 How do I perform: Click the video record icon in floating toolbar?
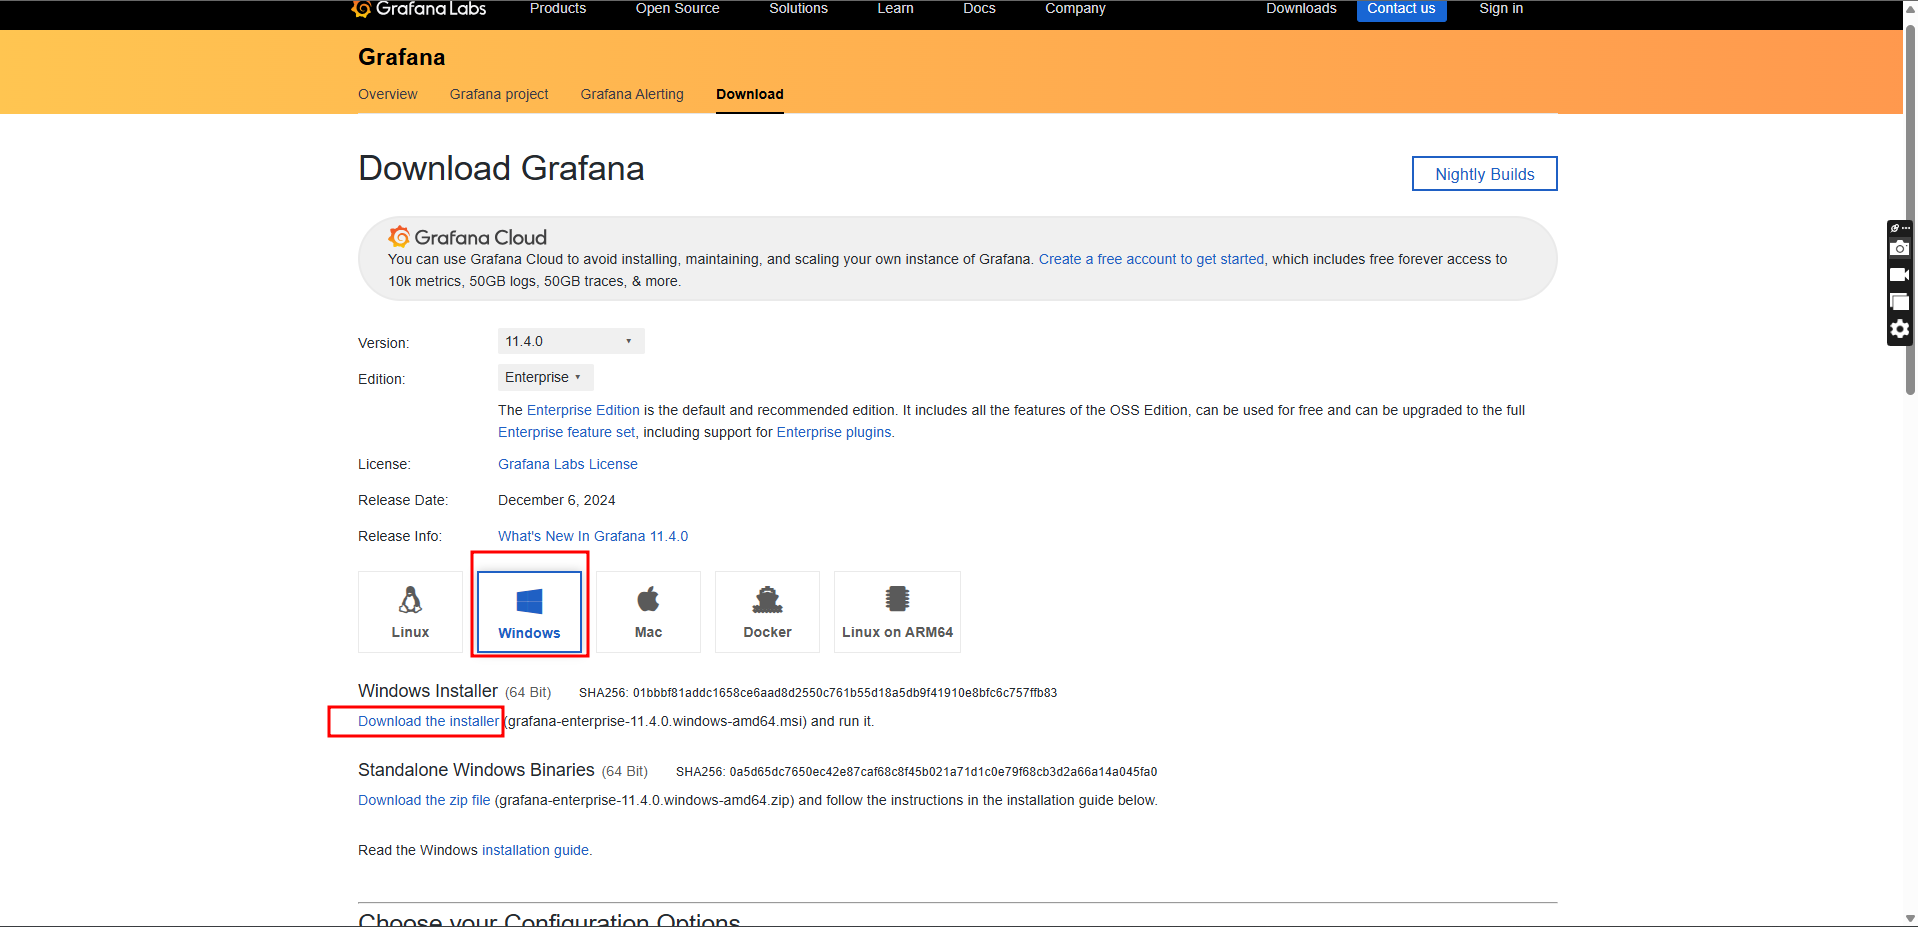click(1899, 275)
